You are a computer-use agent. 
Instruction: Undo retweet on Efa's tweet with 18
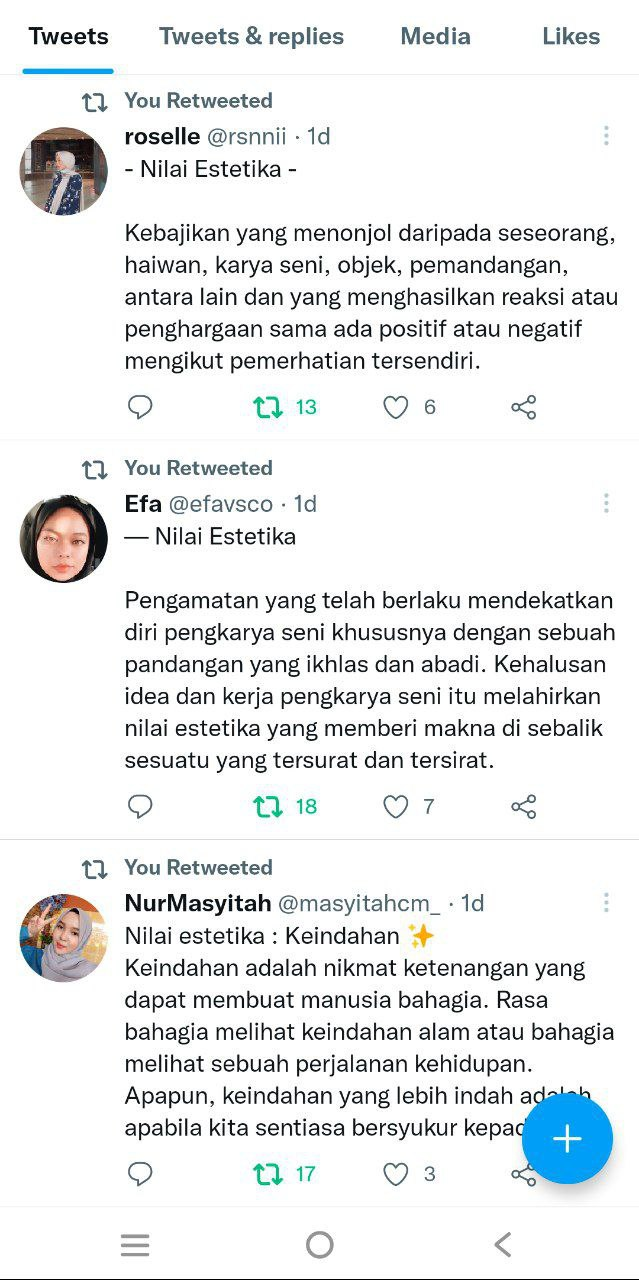267,806
